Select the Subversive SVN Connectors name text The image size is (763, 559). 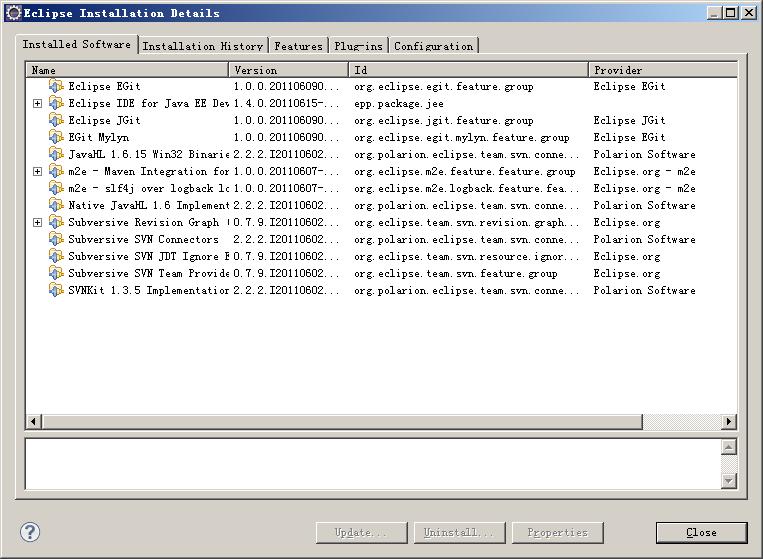[144, 240]
